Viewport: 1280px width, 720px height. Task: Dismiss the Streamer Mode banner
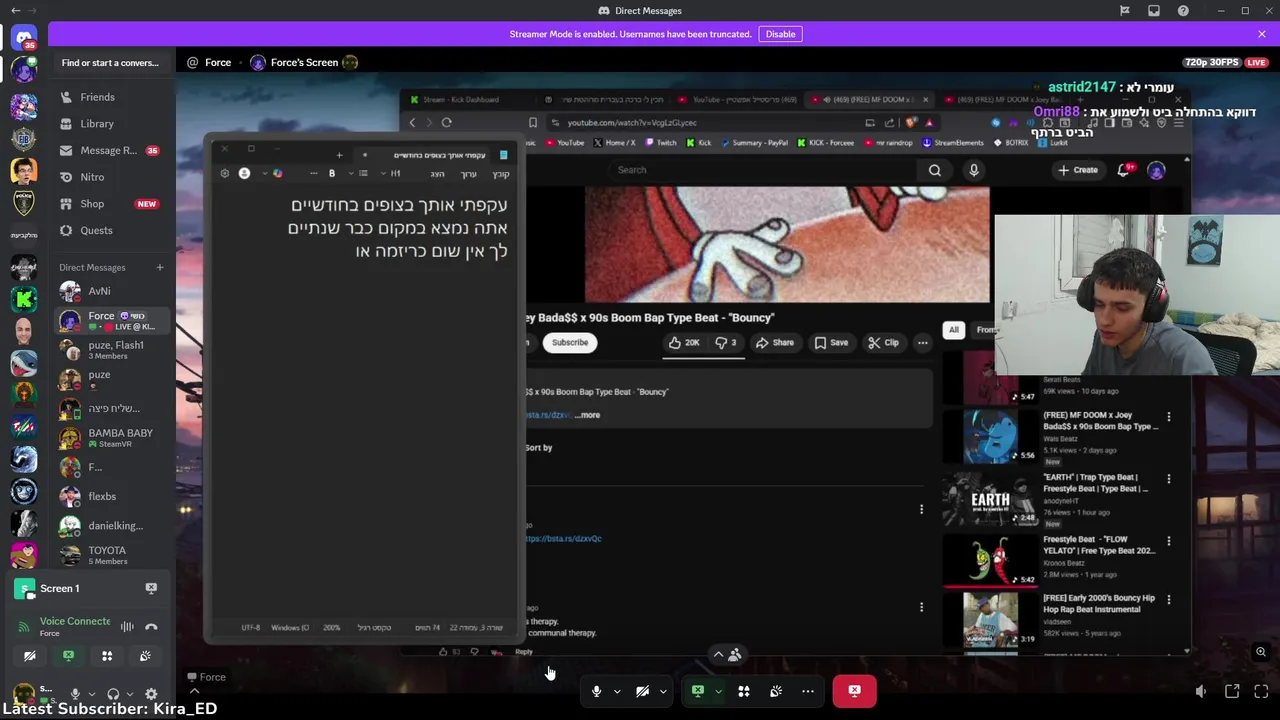coord(1262,34)
